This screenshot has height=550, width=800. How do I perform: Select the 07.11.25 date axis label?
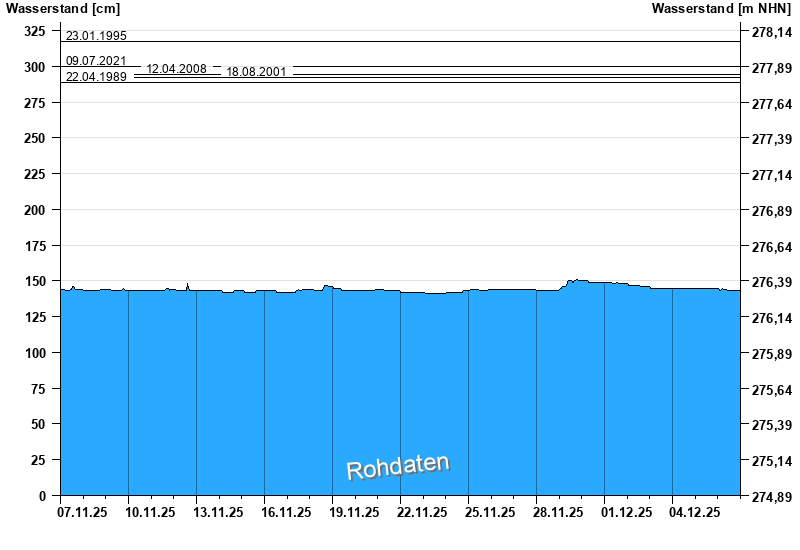[x=82, y=512]
